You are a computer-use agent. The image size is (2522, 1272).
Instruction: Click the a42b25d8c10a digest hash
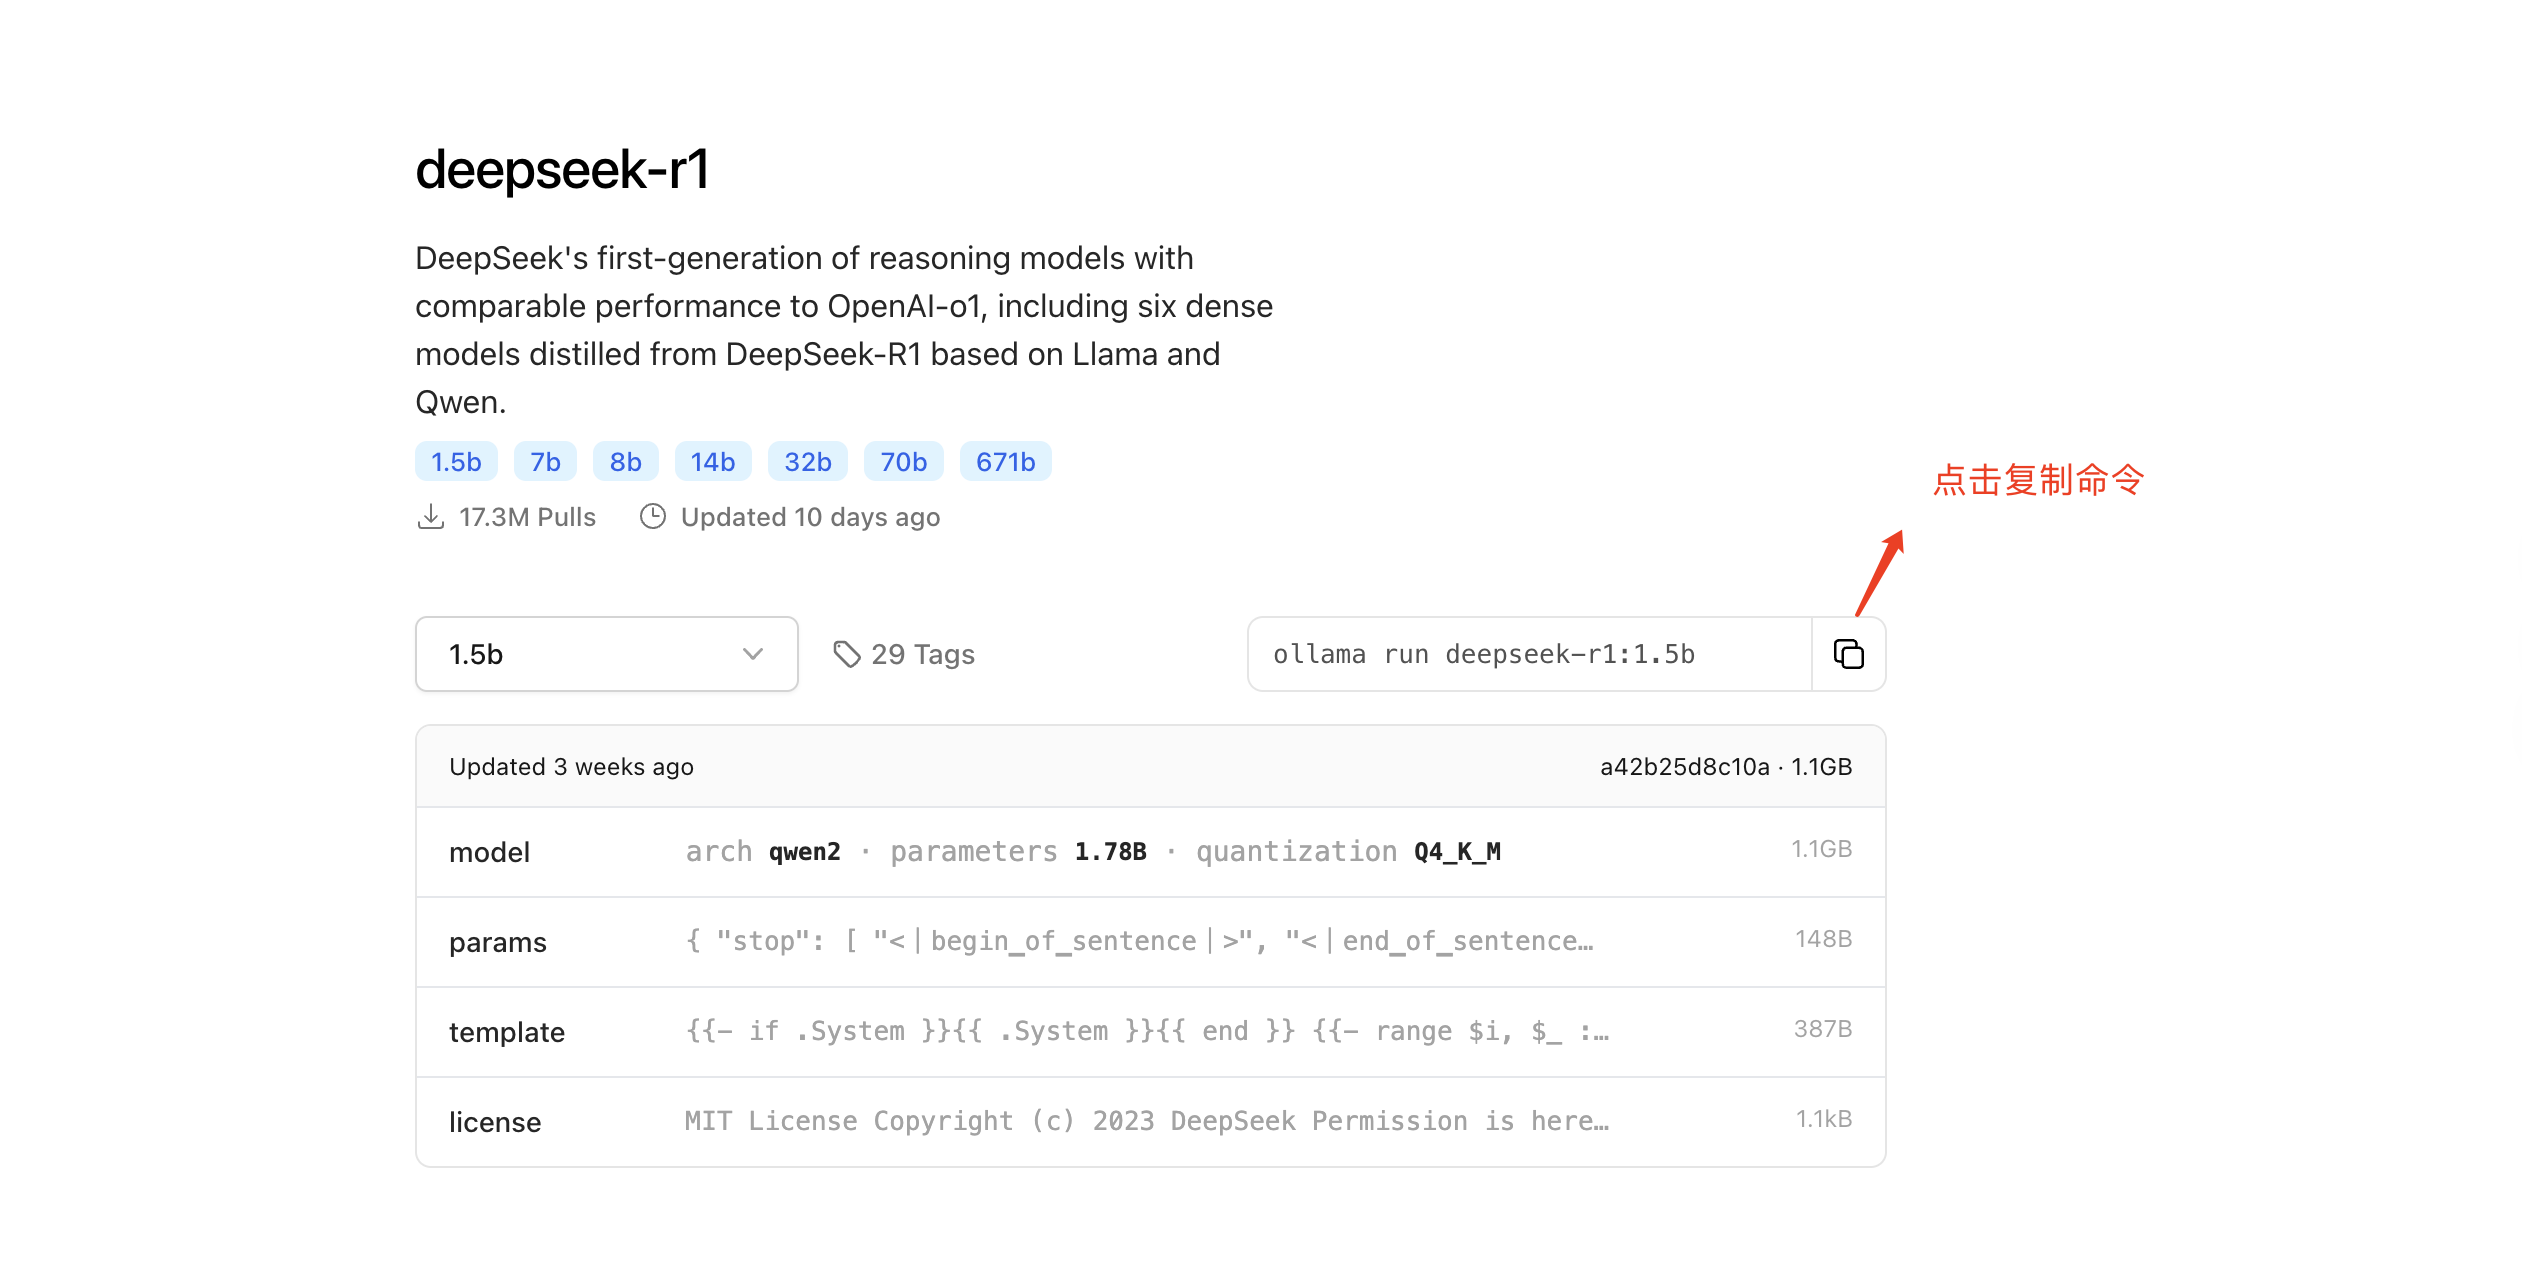(x=1684, y=767)
